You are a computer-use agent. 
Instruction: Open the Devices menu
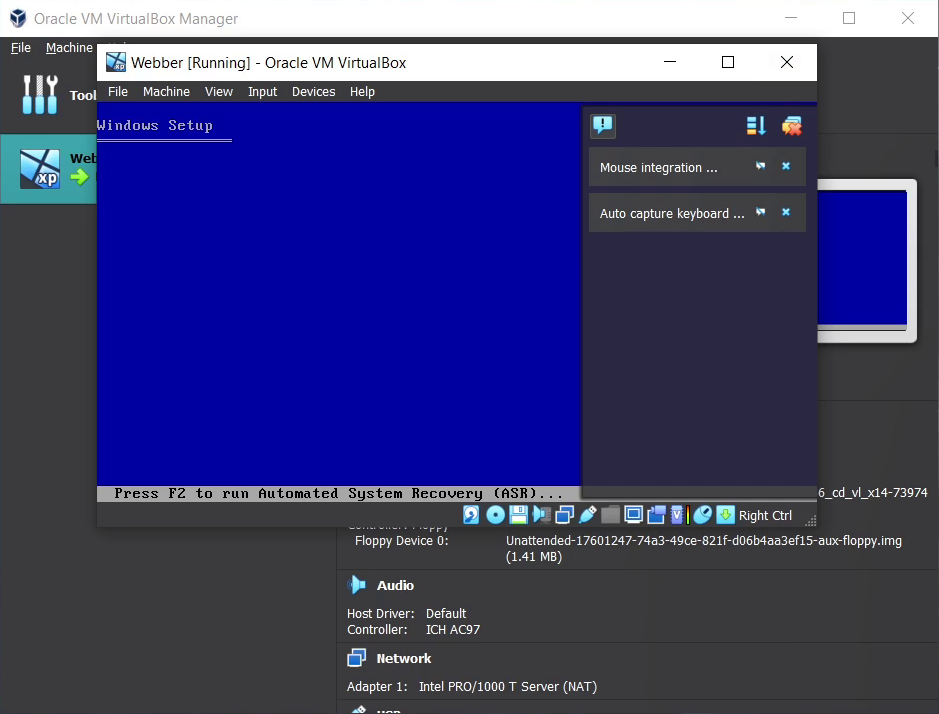pyautogui.click(x=313, y=91)
